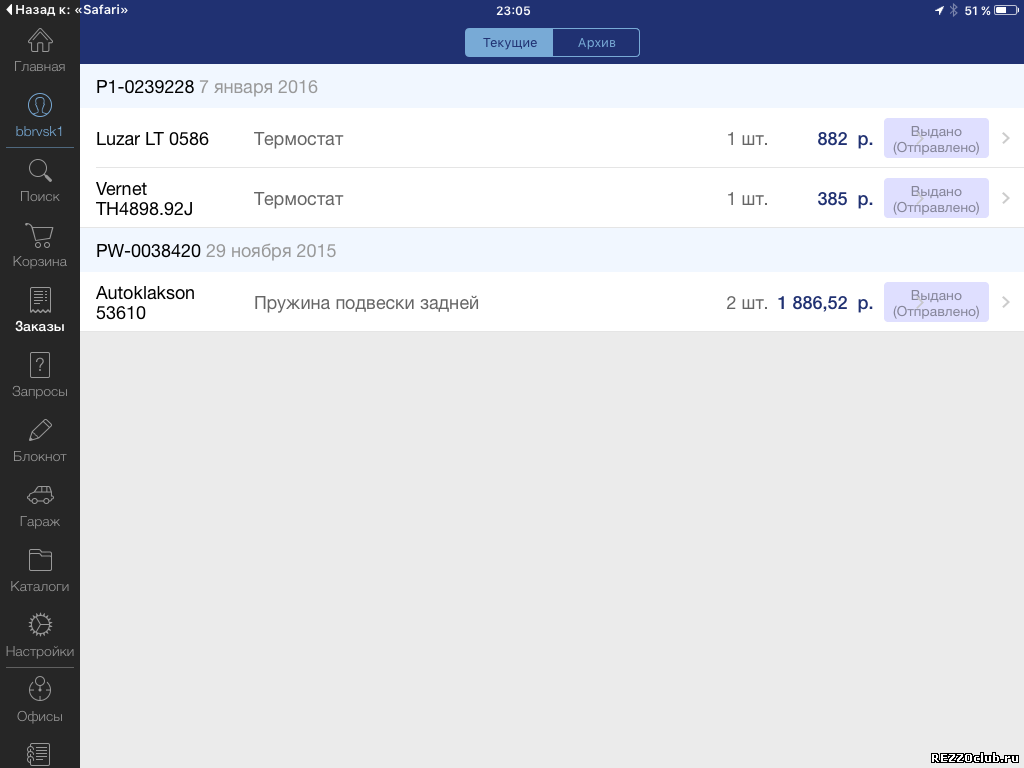Tap the Bluetooth status icon
The height and width of the screenshot is (768, 1024).
tap(953, 10)
